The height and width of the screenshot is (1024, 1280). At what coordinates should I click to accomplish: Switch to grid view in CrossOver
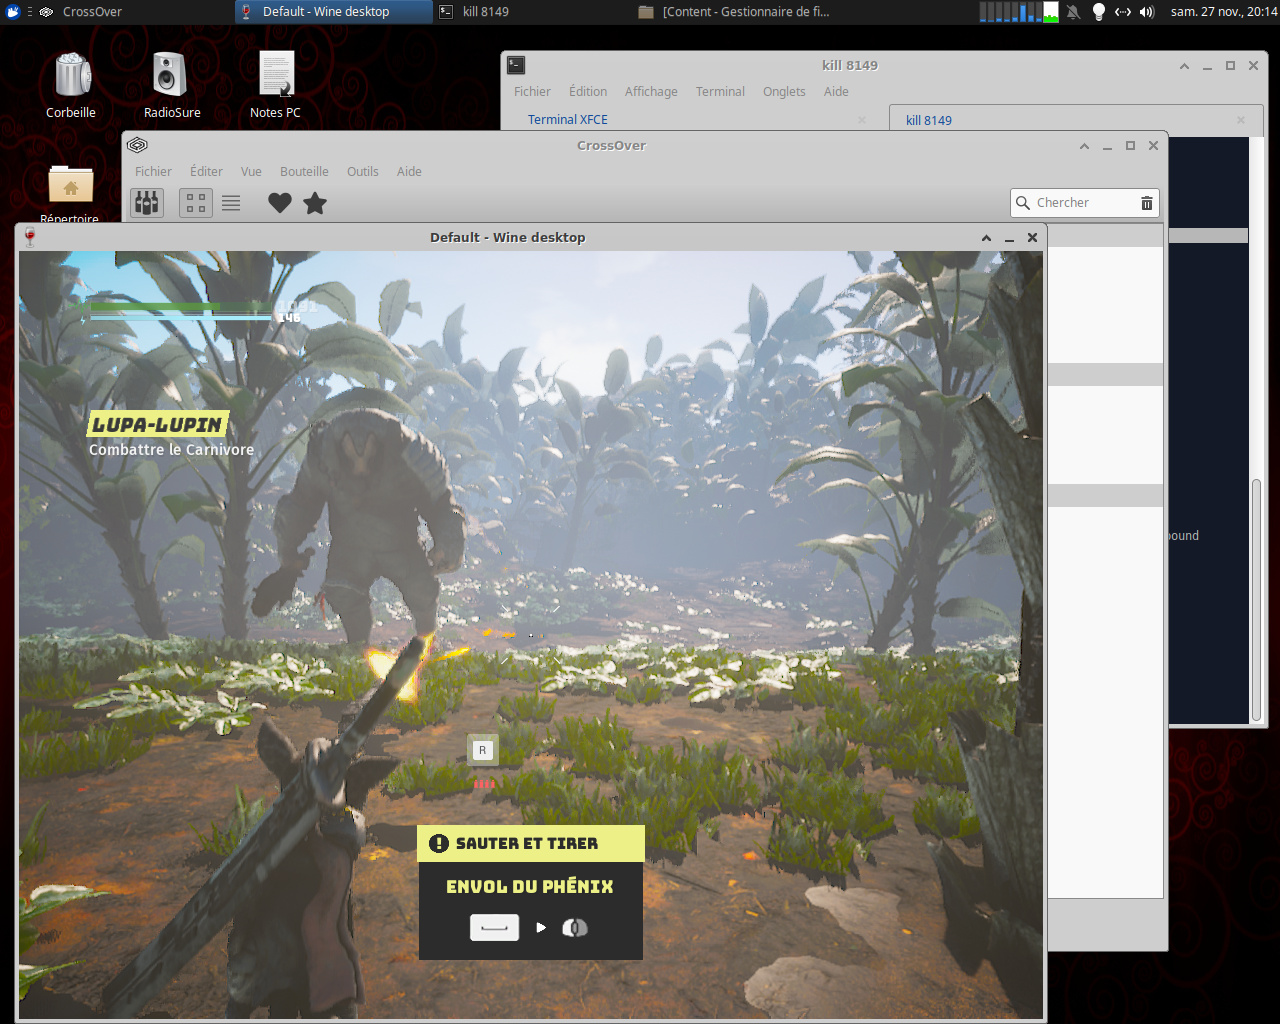pos(195,203)
